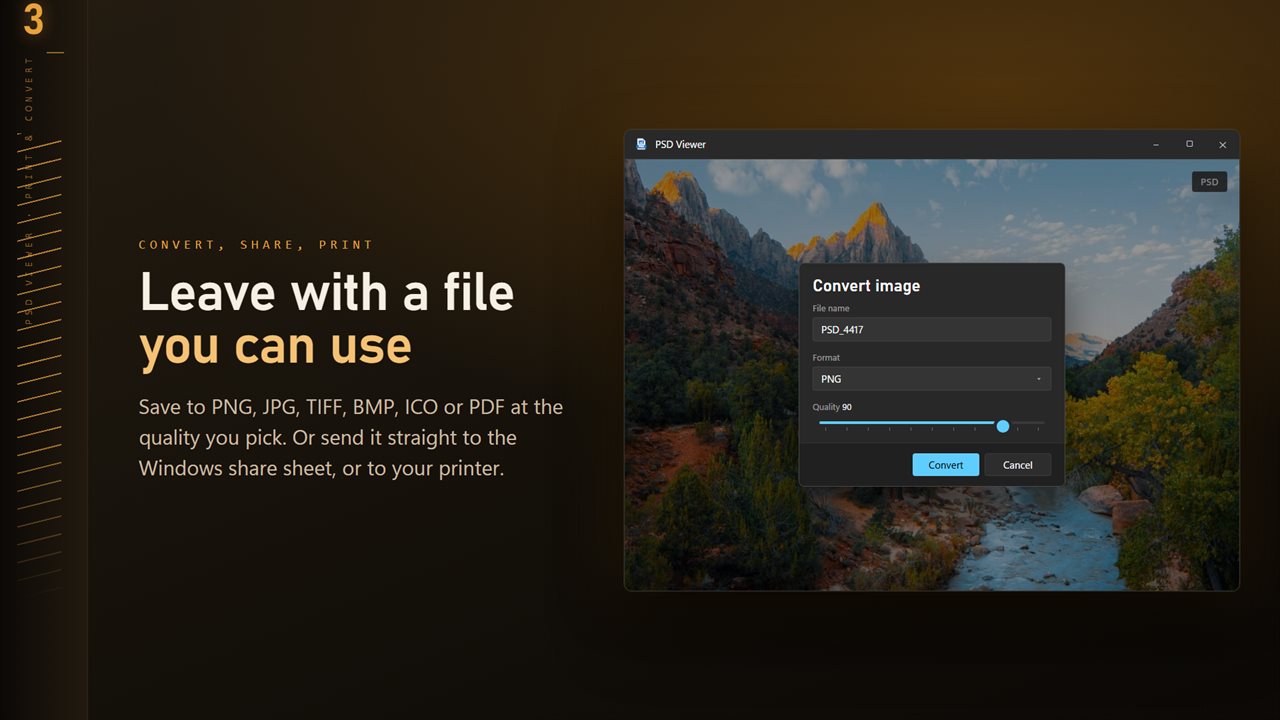Click the 'CONVERT, SHARE, PRINT' caption
1280x720 pixels.
pyautogui.click(x=256, y=244)
